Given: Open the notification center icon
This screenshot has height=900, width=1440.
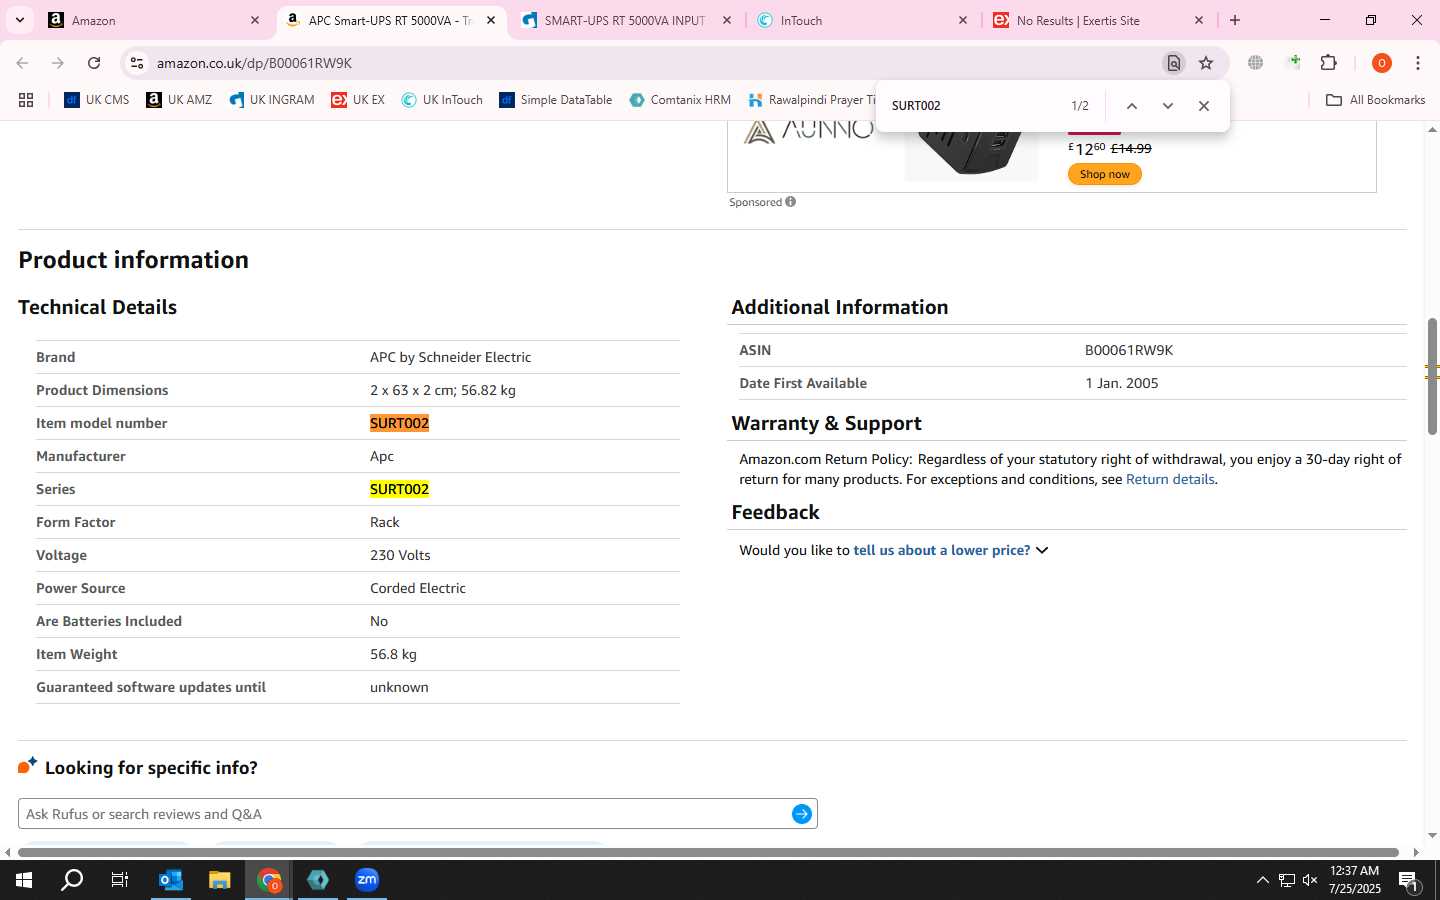Looking at the screenshot, I should [1409, 881].
